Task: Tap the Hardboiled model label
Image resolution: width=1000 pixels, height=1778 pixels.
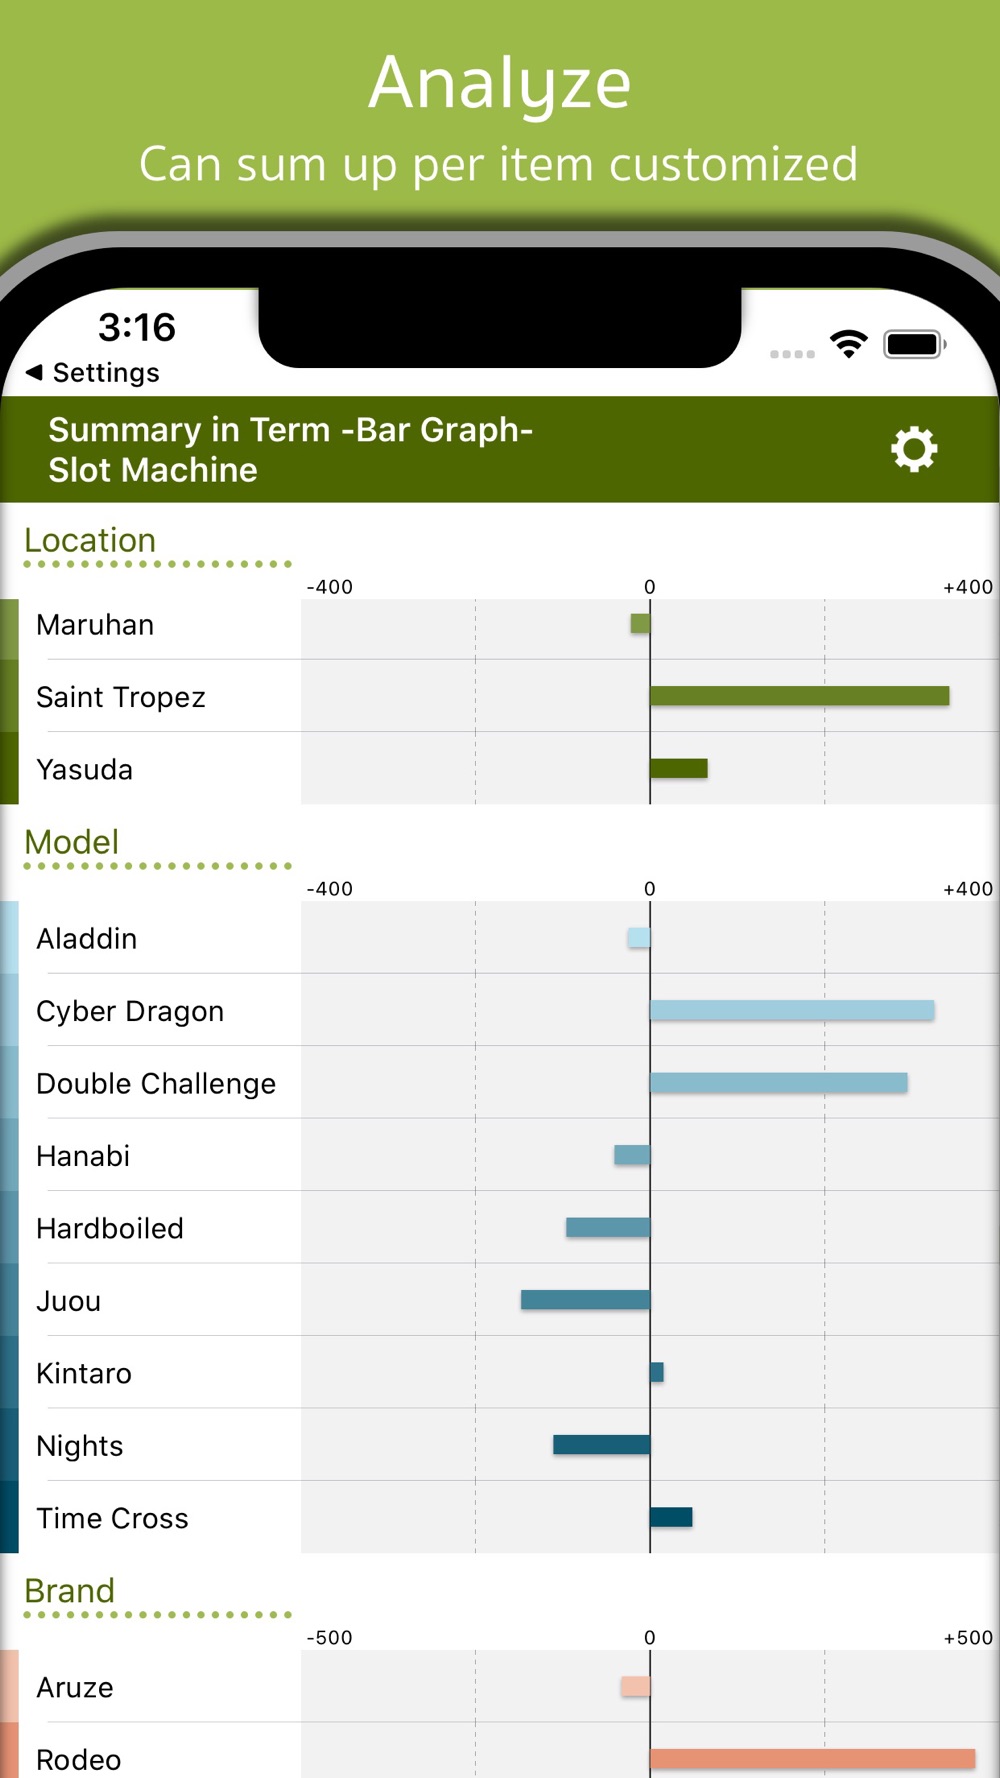Action: (110, 1228)
